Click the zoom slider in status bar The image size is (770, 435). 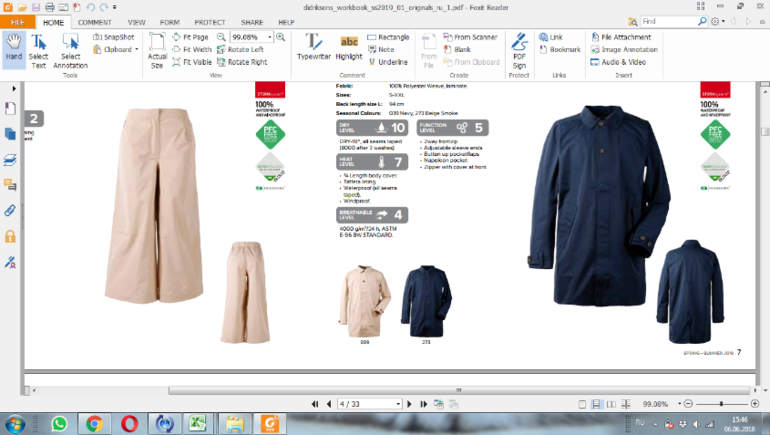point(722,404)
